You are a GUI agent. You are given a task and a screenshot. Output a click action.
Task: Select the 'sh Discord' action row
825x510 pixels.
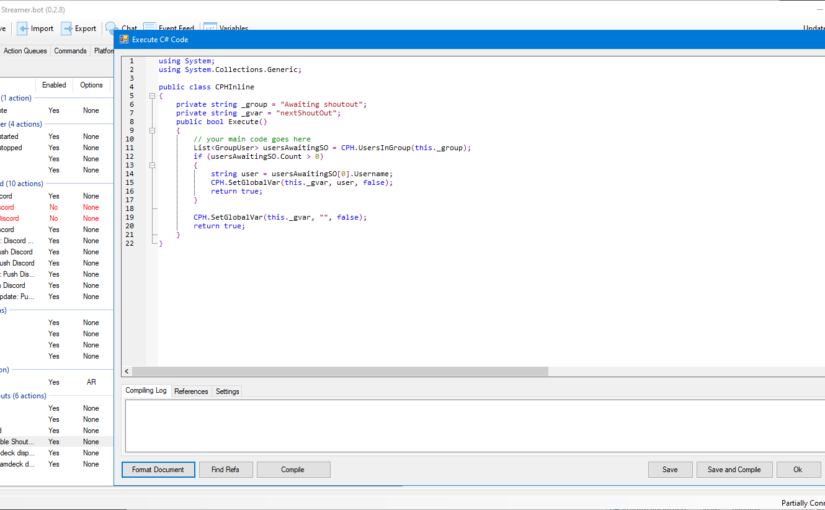pyautogui.click(x=56, y=252)
